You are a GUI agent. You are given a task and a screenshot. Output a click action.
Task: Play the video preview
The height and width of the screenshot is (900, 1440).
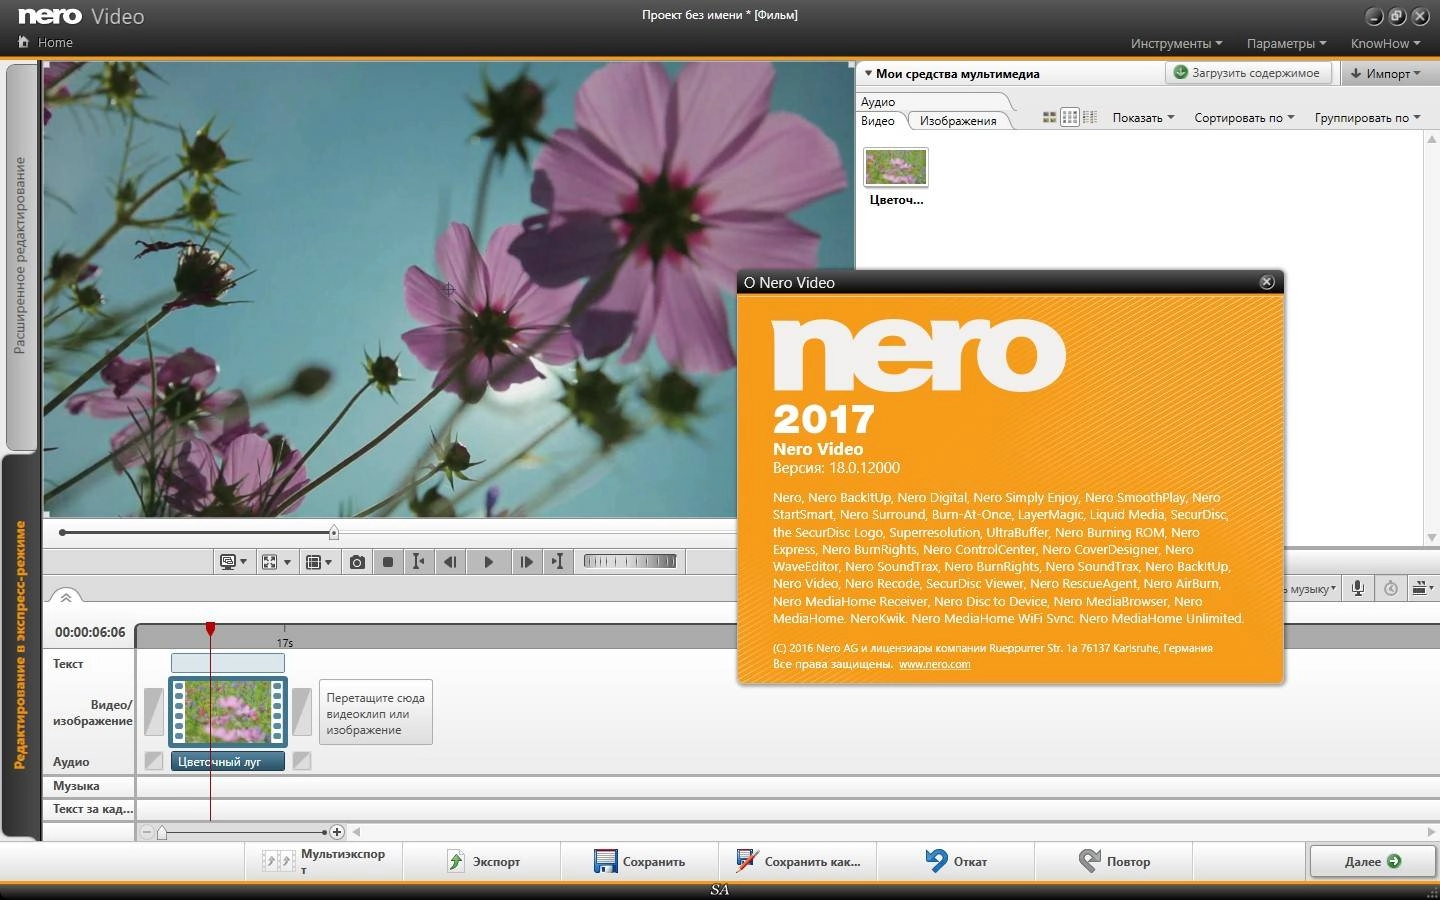488,562
